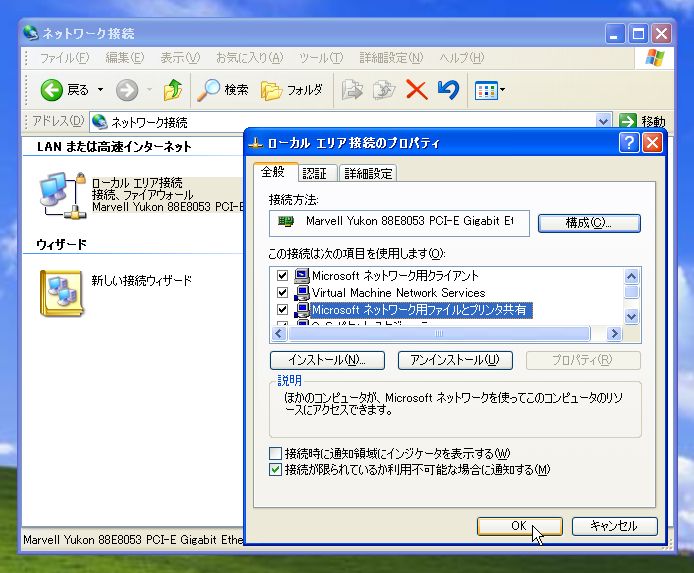Minimize the ネットワーク接続 window
The width and height of the screenshot is (694, 573).
(615, 34)
